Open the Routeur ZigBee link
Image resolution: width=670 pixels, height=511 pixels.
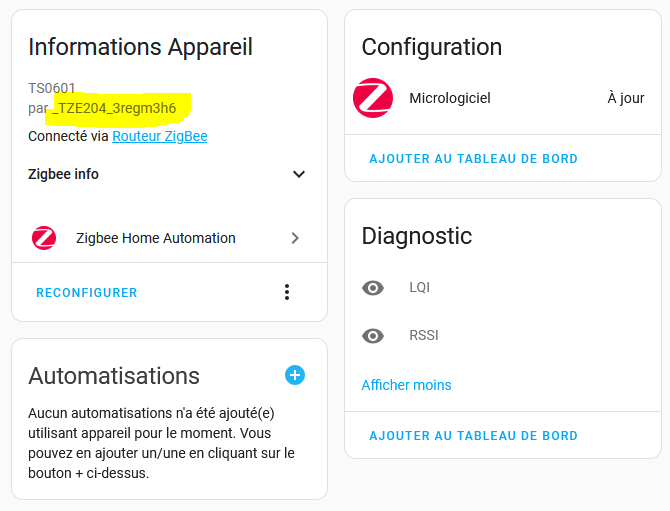160,136
